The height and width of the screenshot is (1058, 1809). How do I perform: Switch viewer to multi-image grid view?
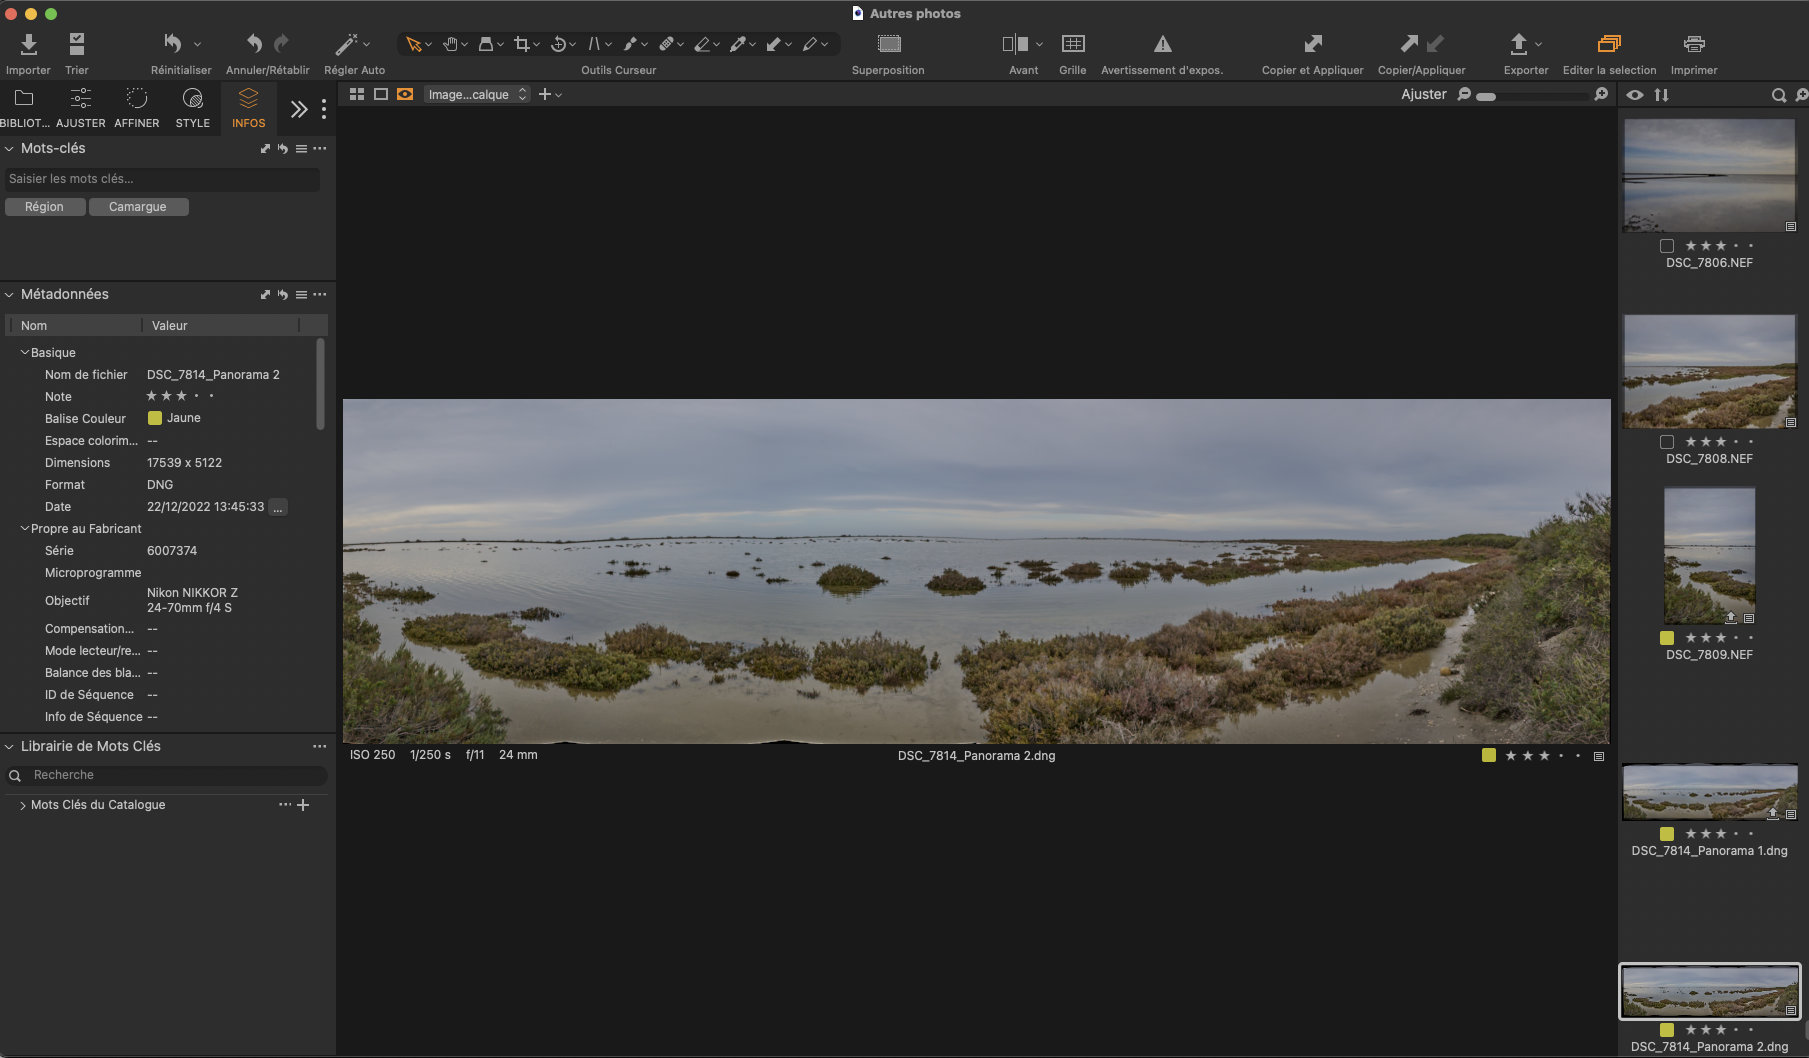coord(357,94)
